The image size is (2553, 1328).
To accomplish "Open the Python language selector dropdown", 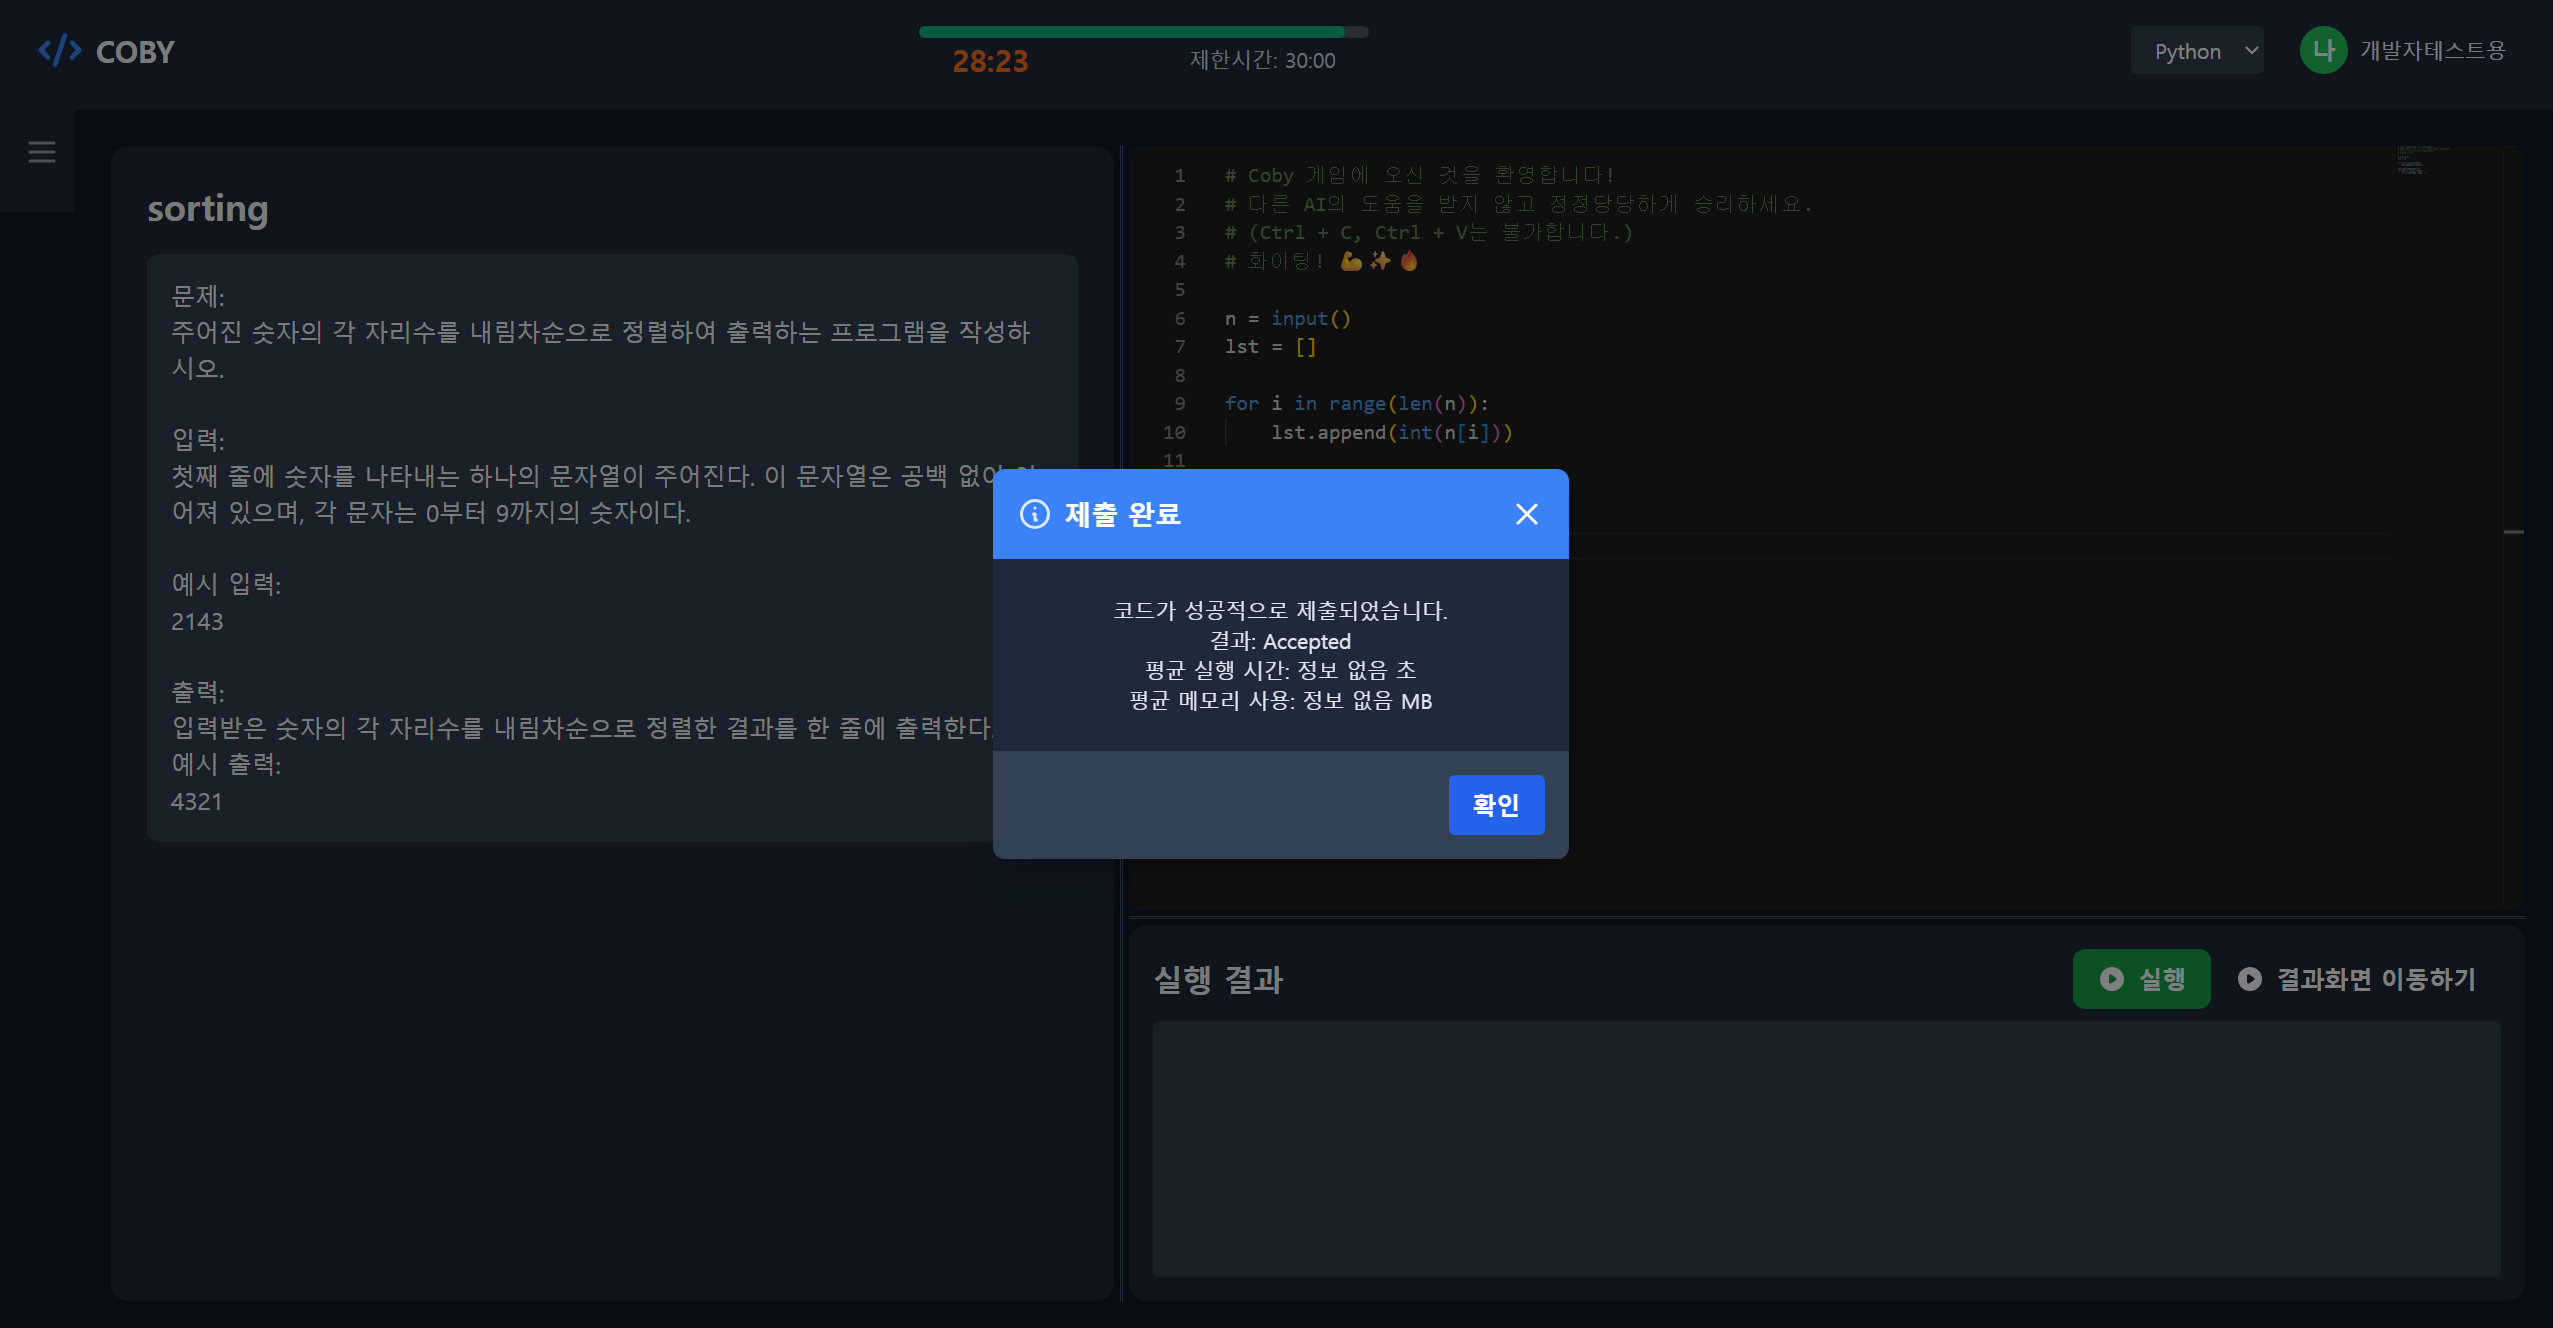I will [x=2196, y=50].
